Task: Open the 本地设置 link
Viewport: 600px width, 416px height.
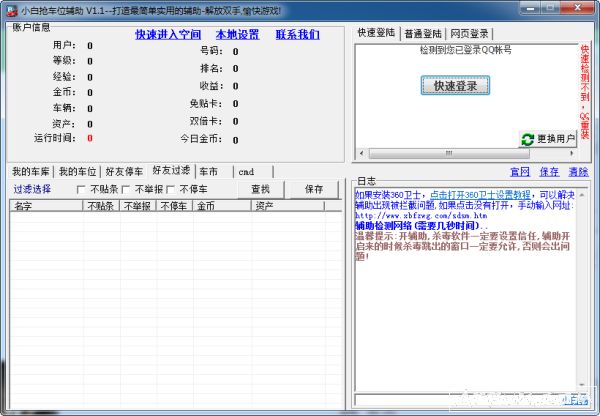Action: pos(237,34)
